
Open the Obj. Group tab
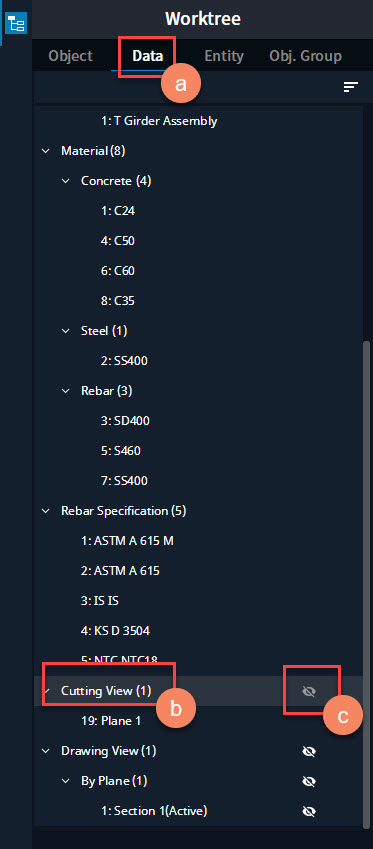coord(305,56)
